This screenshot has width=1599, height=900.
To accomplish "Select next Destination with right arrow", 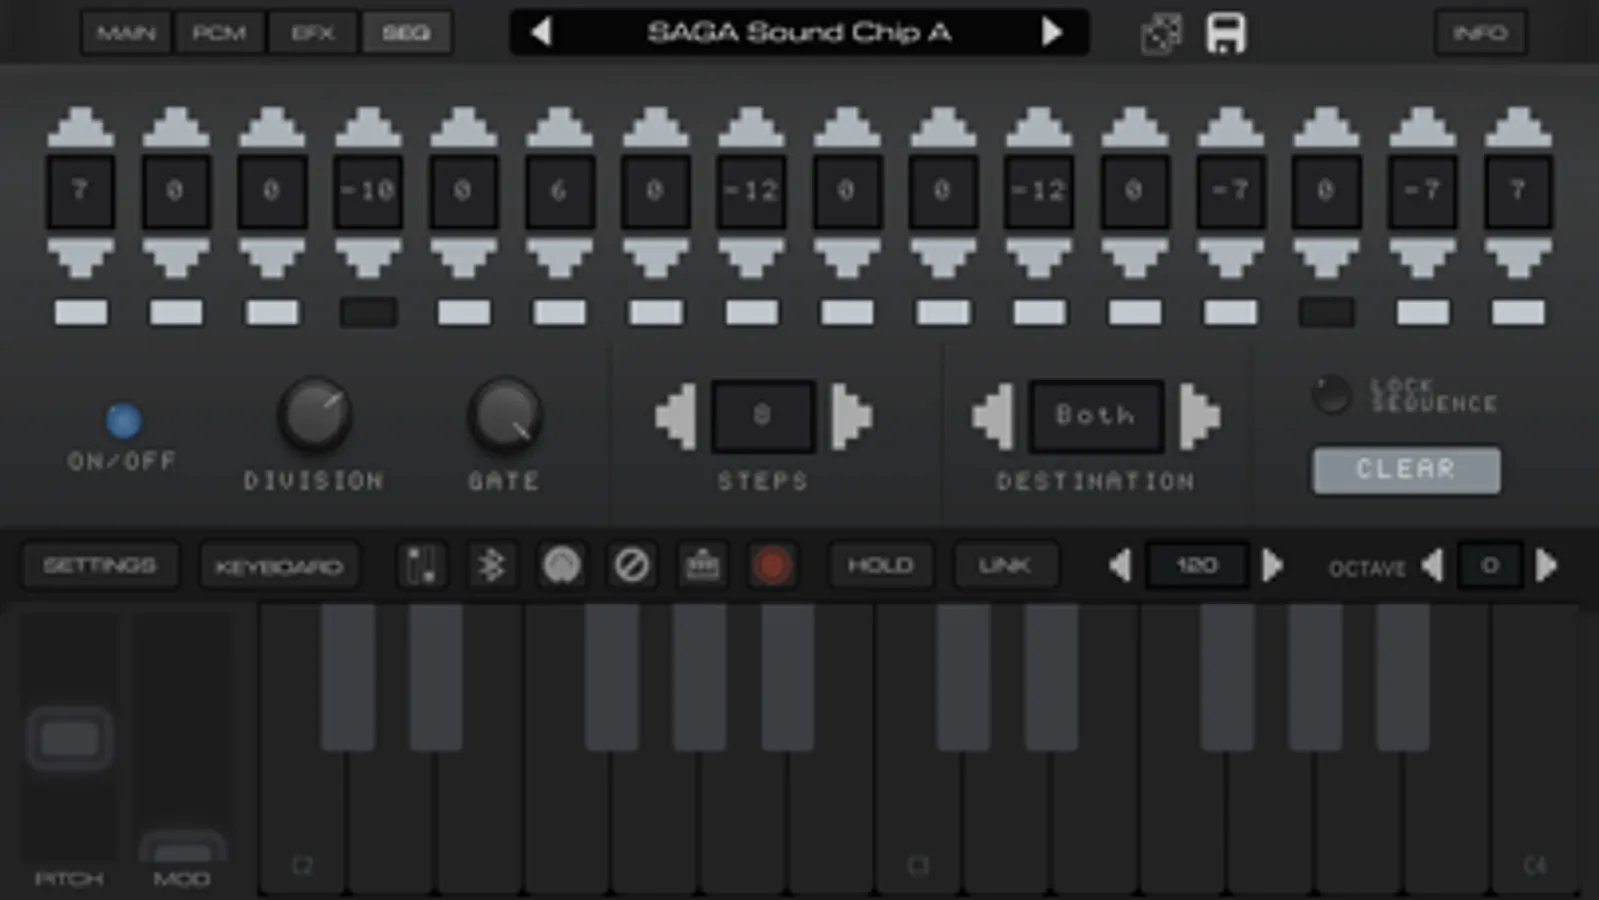I will (1200, 416).
